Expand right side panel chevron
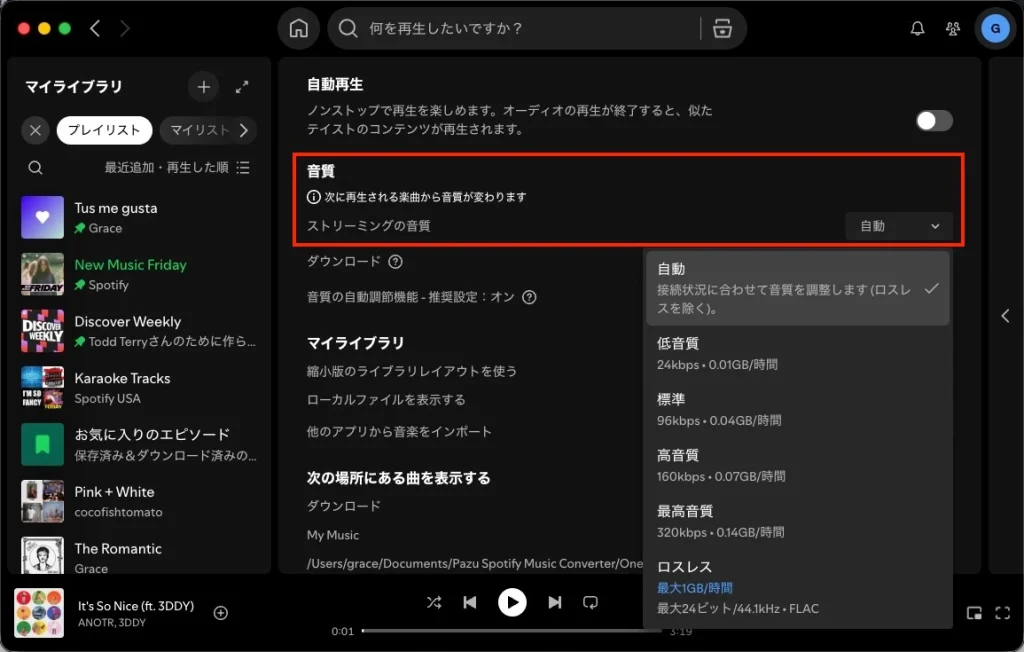Screen dimensions: 1024x652 tap(1005, 316)
